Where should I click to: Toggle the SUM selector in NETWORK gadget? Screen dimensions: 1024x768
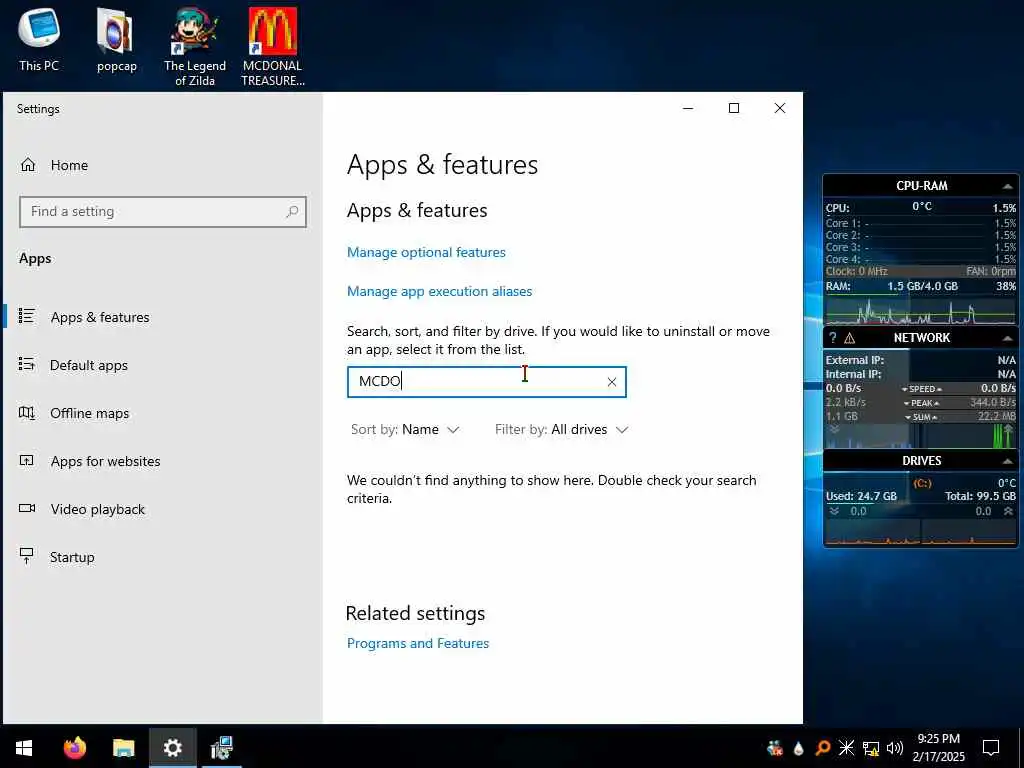click(921, 417)
